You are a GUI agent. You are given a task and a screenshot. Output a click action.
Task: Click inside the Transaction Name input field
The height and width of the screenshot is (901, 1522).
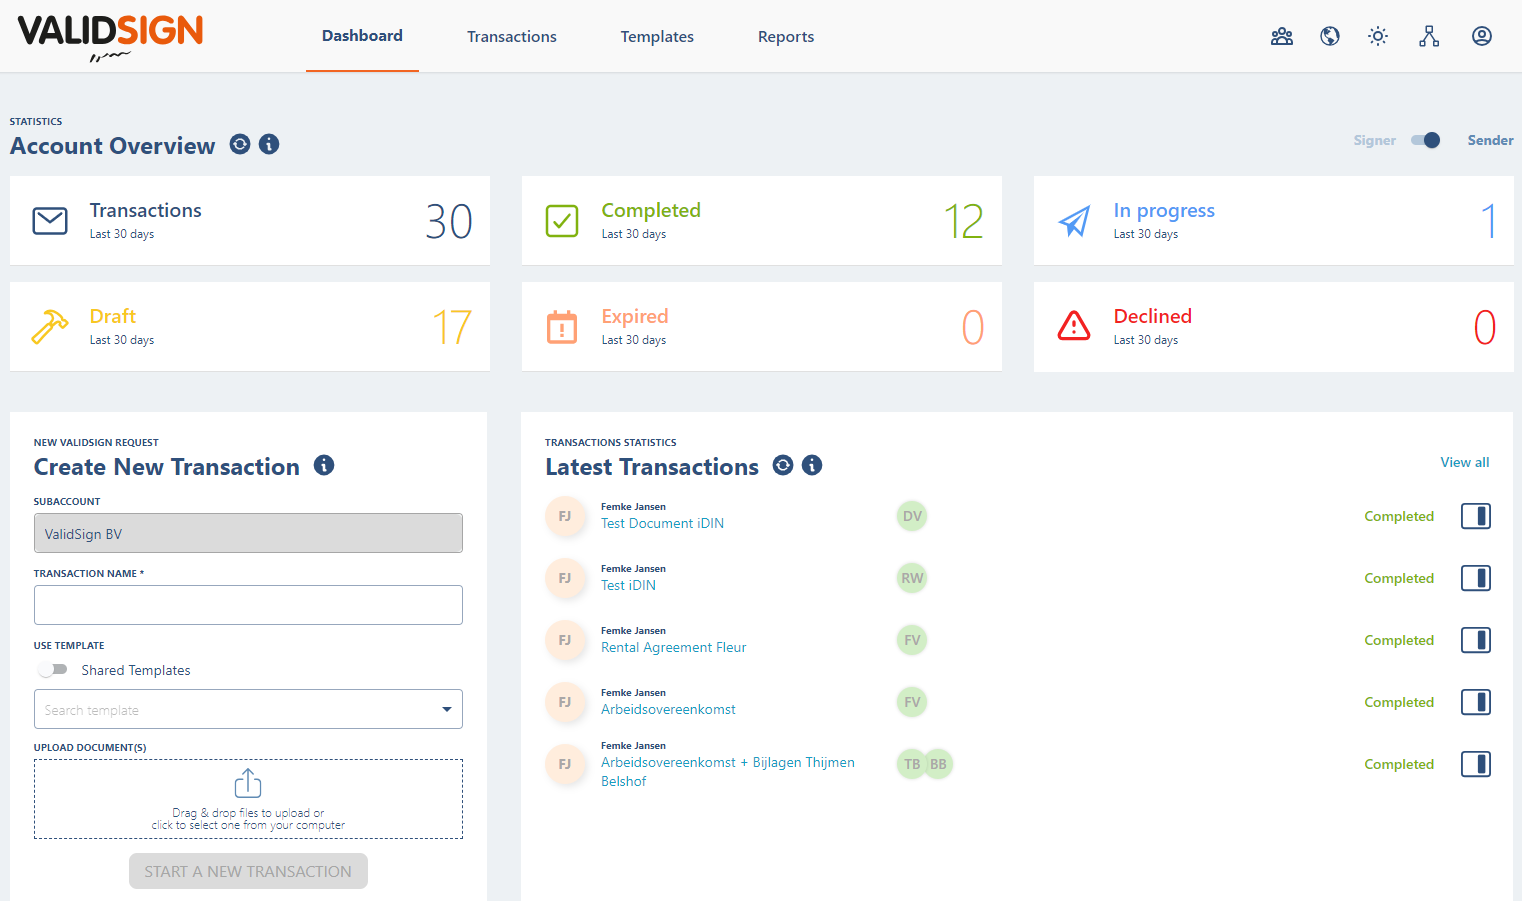coord(248,605)
